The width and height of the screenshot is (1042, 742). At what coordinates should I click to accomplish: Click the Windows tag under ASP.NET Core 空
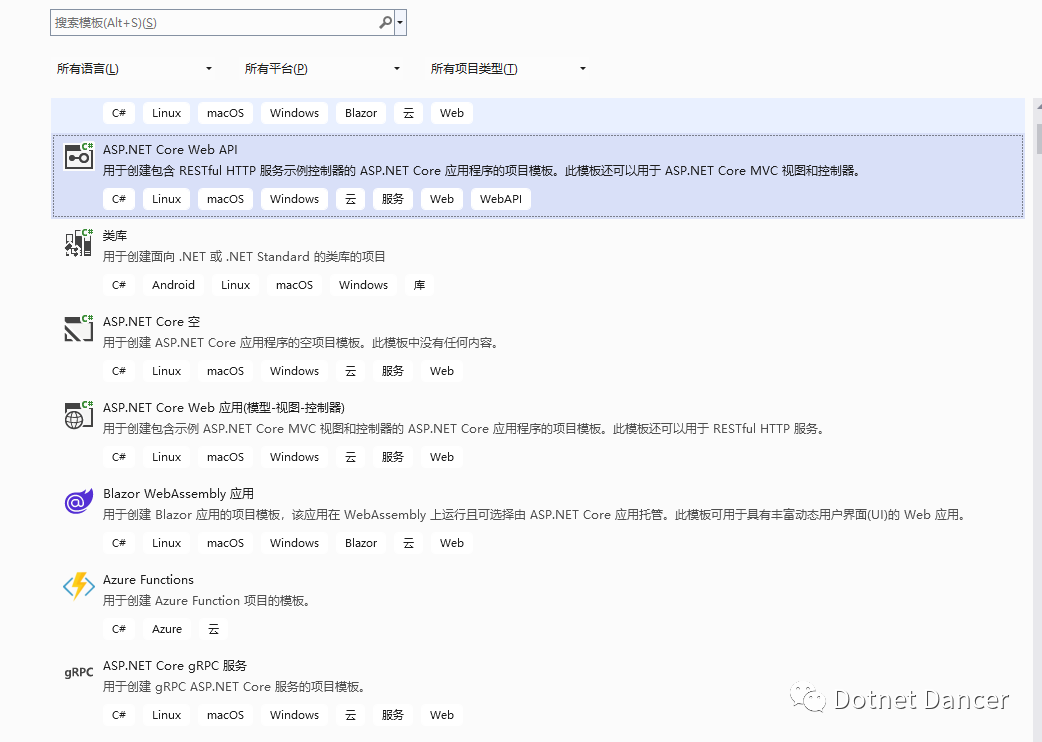tap(294, 371)
